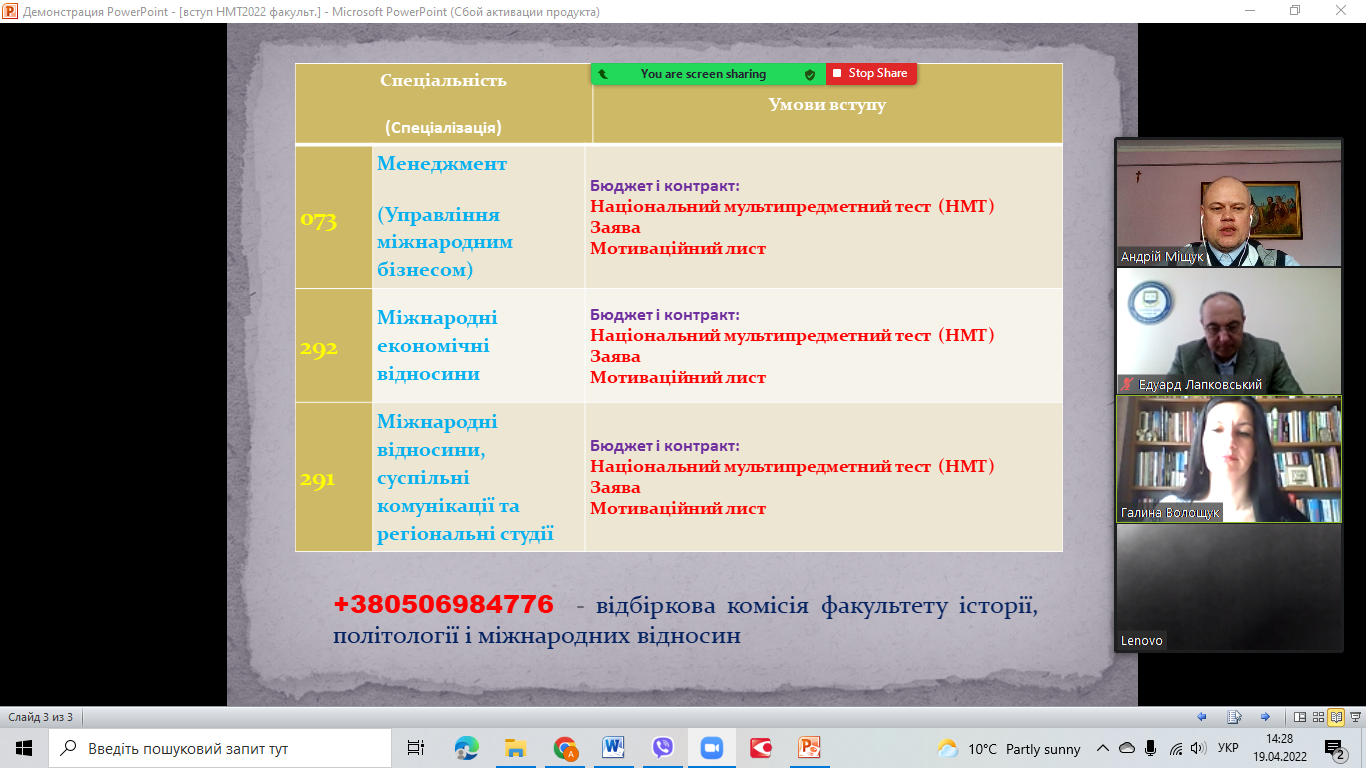Open the slide show options menu icon
This screenshot has height=768, width=1366.
[x=1234, y=717]
